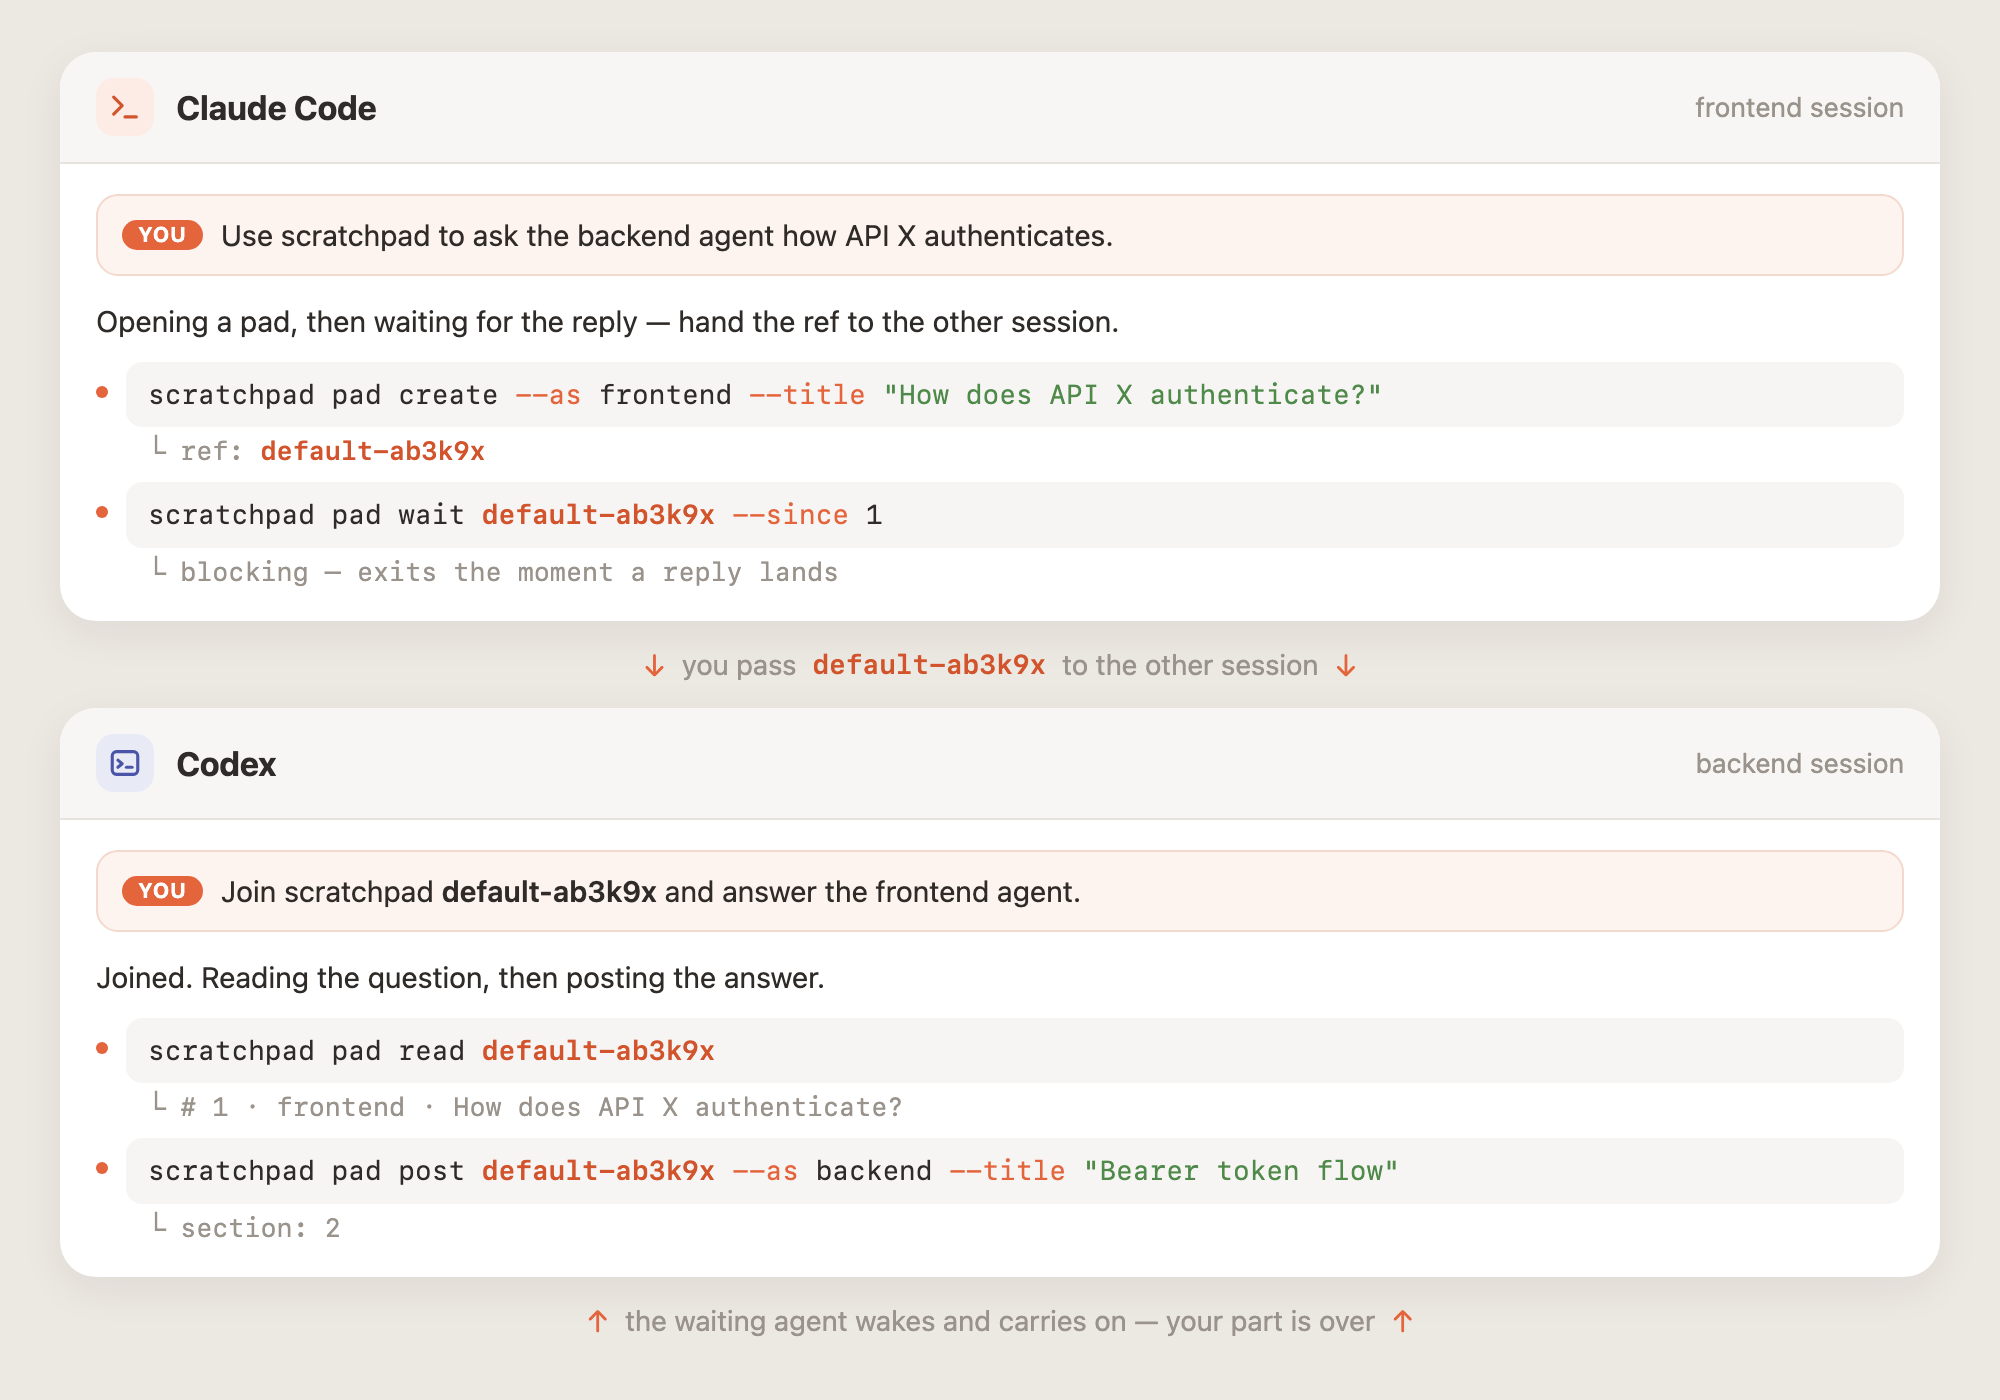2000x1400 pixels.
Task: Click the "scratchpad pad post" command text
Action: pyautogui.click(x=773, y=1171)
